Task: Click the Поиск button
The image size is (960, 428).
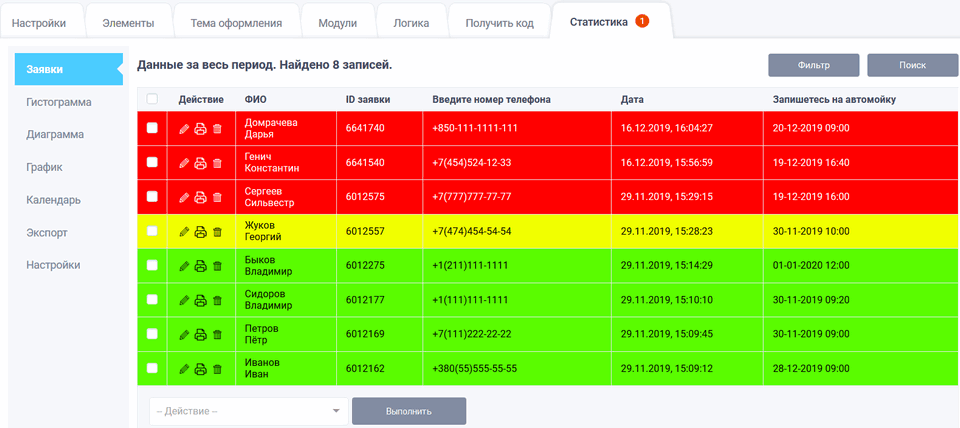Action: [912, 65]
